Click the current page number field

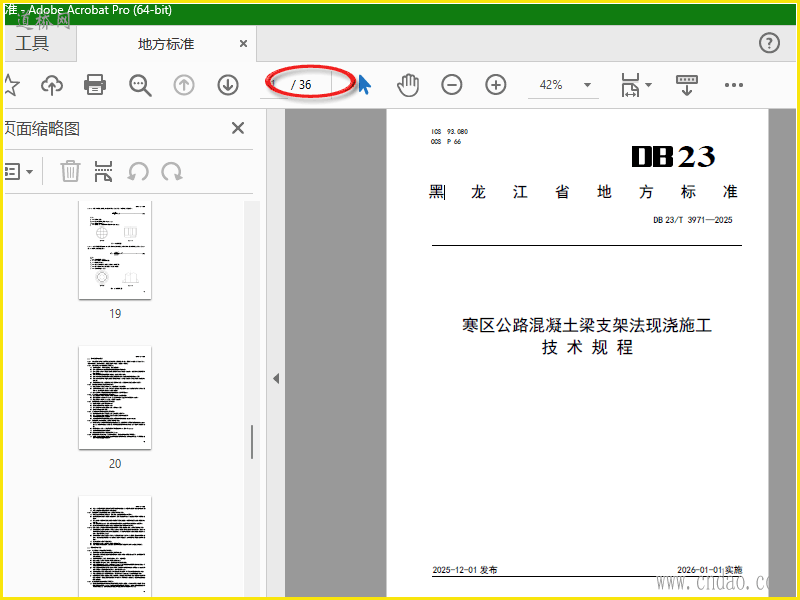coord(276,85)
